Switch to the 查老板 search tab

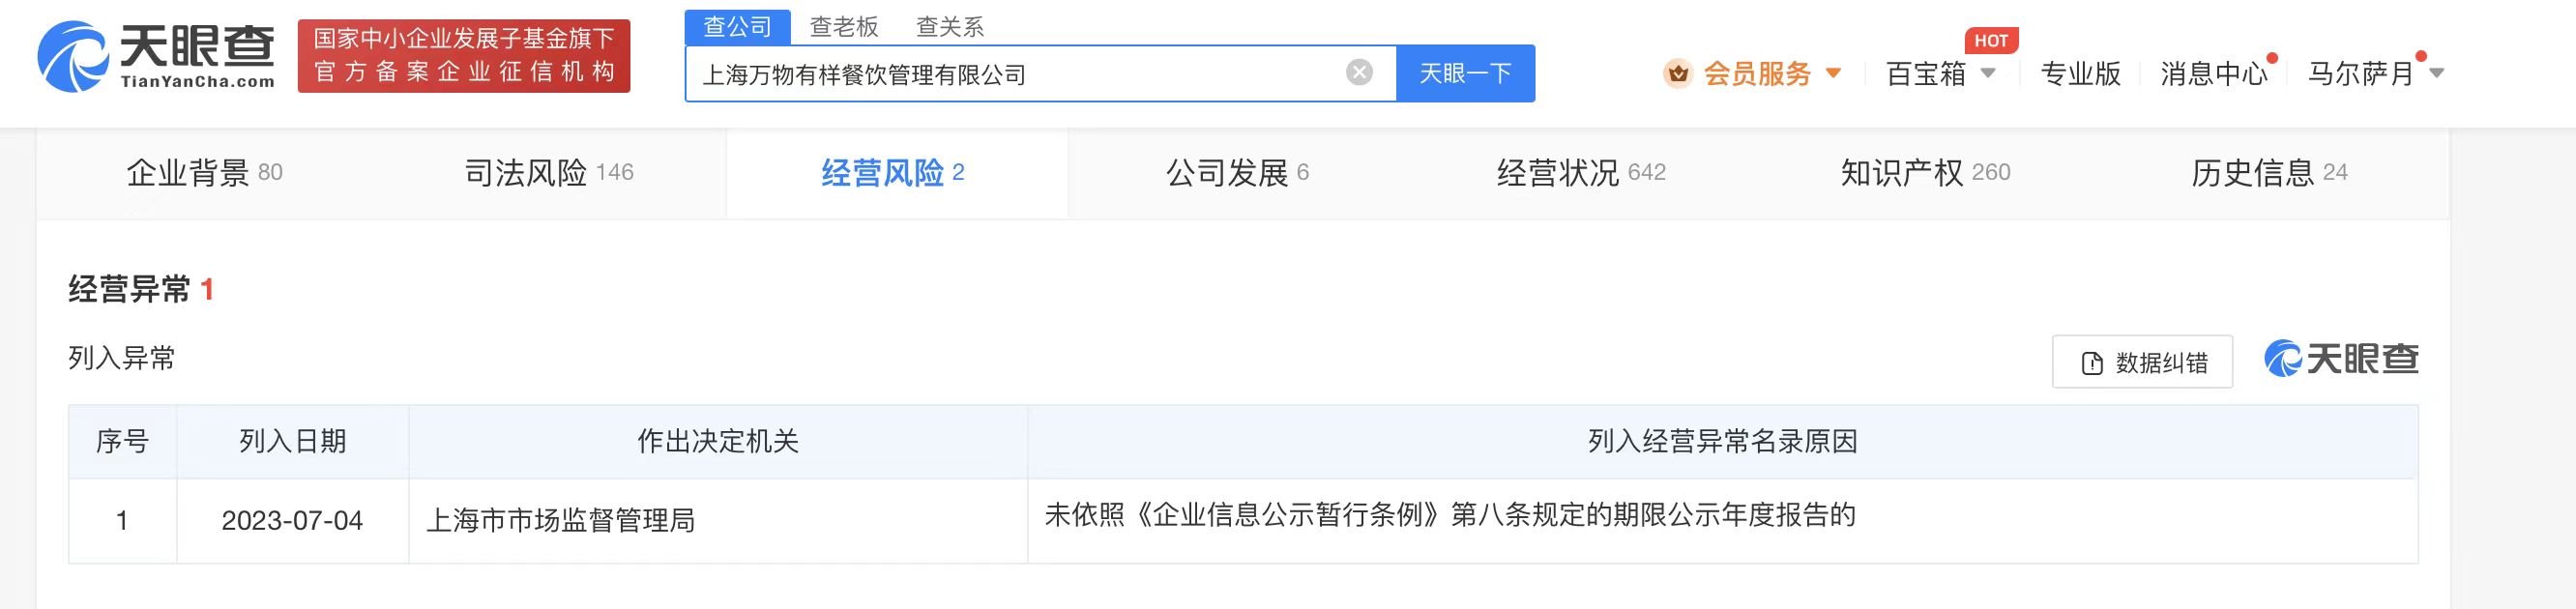click(x=844, y=27)
